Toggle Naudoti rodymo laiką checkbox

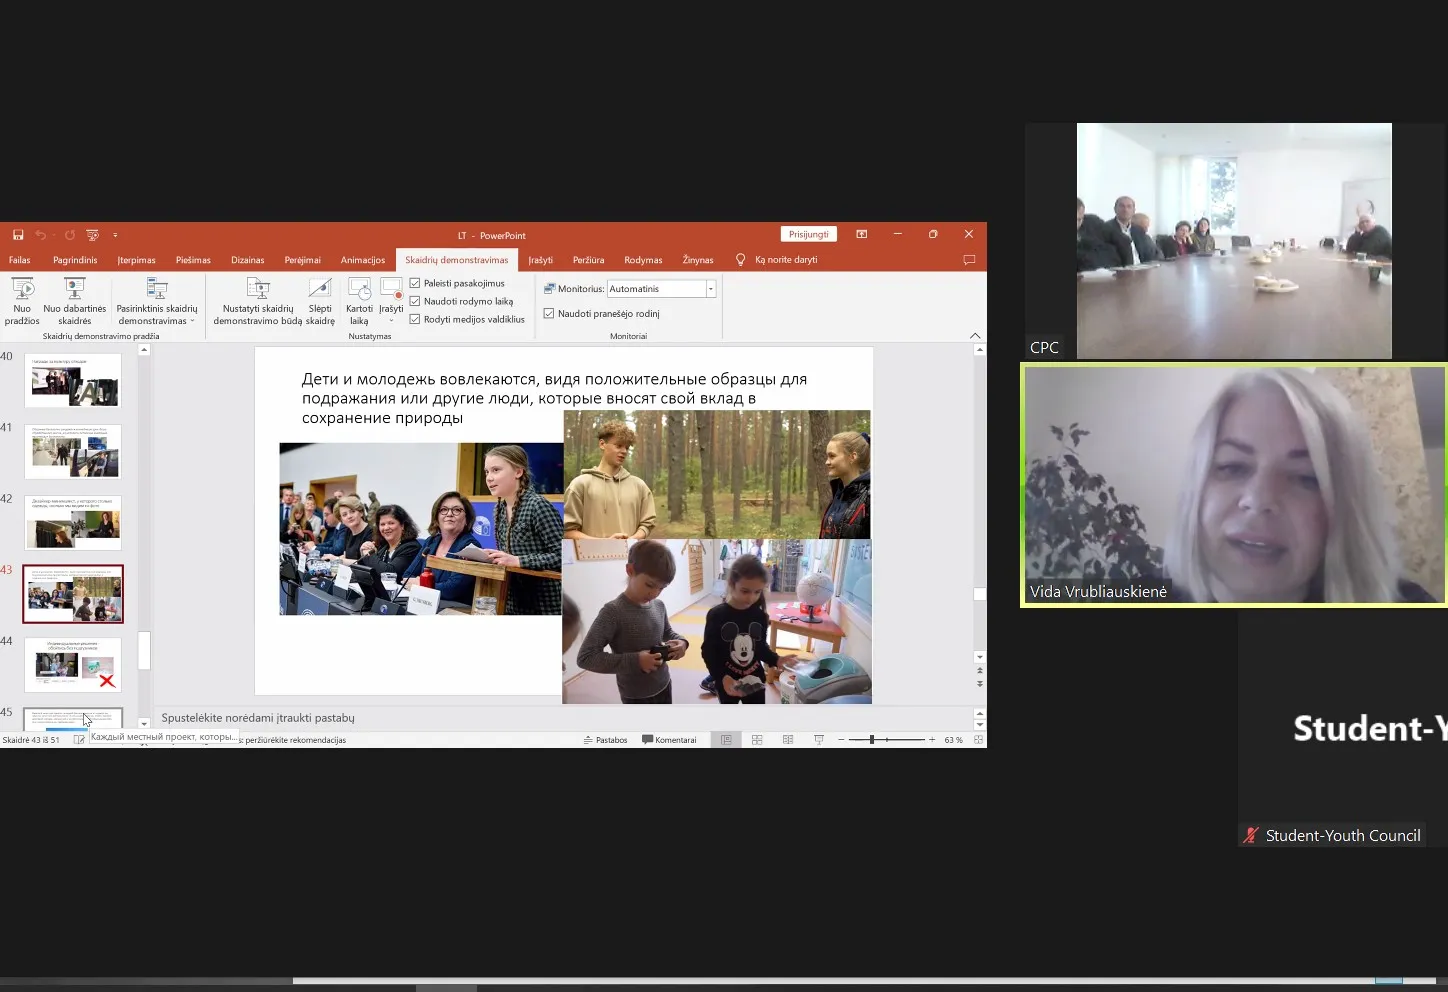(x=415, y=301)
